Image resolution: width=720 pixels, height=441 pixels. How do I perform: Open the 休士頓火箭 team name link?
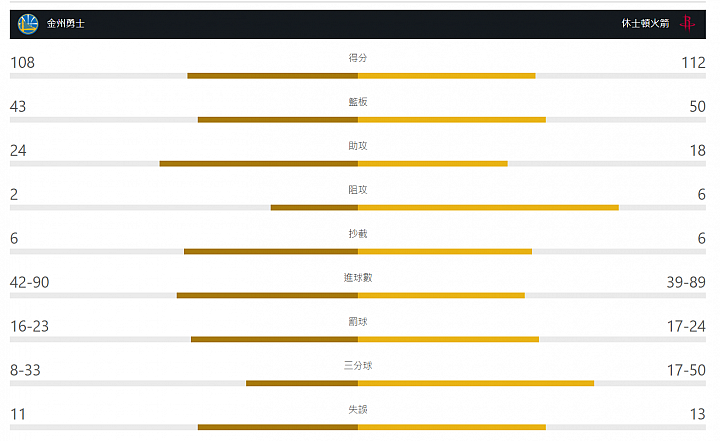click(645, 23)
